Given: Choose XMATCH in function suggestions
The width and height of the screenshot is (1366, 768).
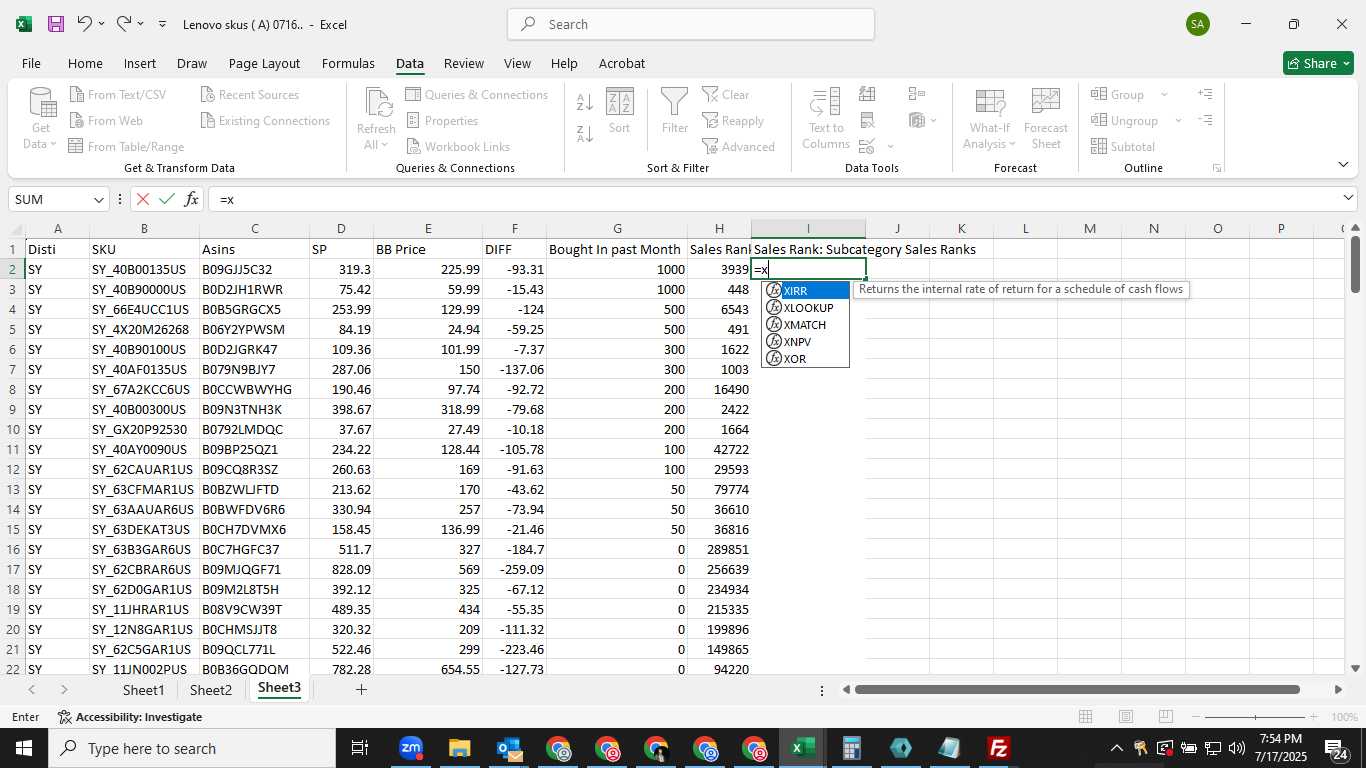Looking at the screenshot, I should (806, 325).
